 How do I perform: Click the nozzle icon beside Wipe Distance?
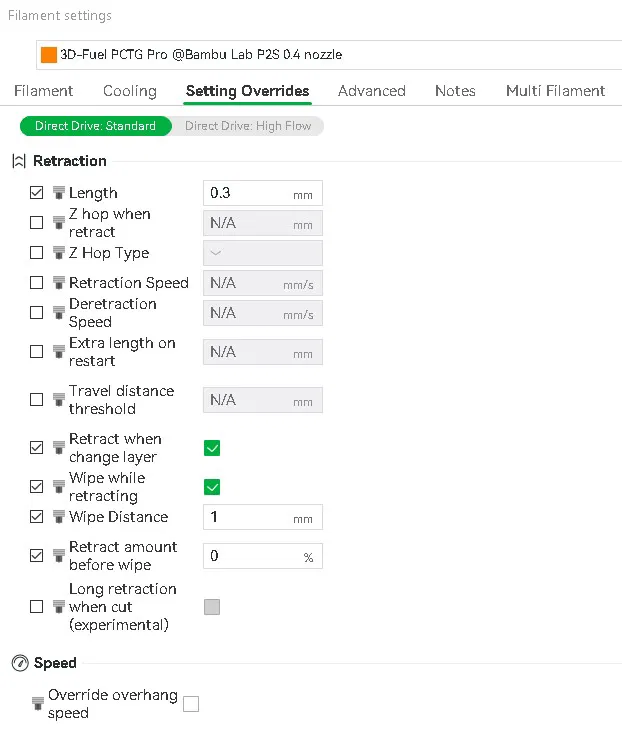tap(58, 517)
